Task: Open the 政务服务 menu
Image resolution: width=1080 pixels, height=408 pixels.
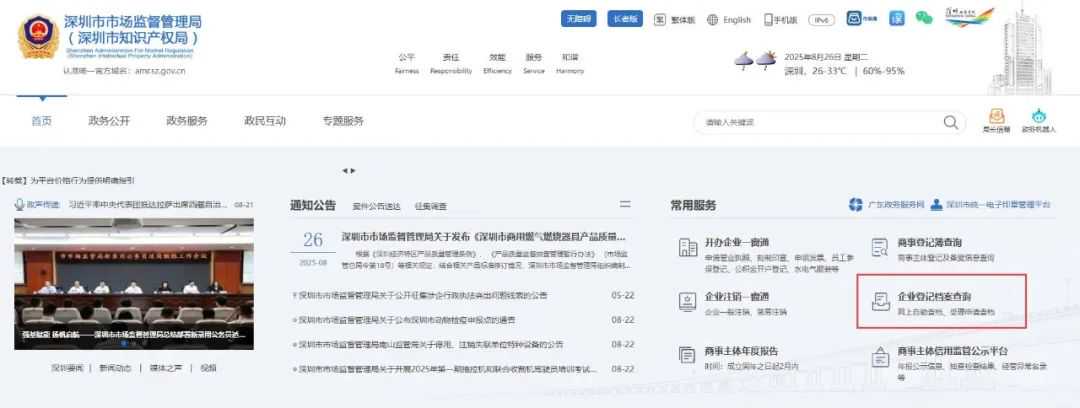Action: (x=187, y=121)
